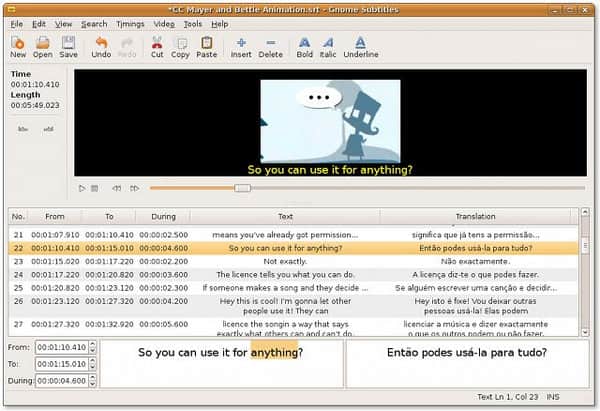
Task: Insert a new subtitle with the plus icon
Action: tap(241, 47)
